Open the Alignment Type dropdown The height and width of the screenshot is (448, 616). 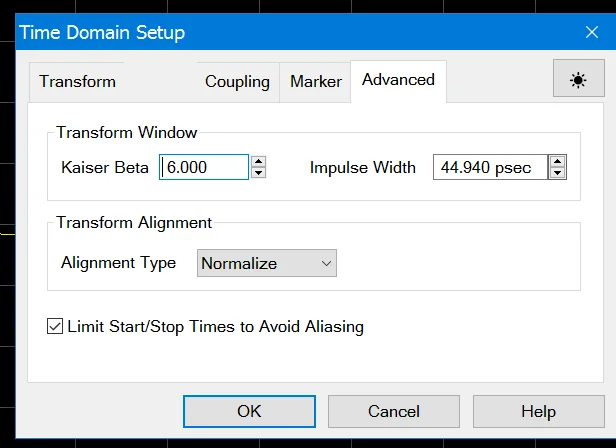(x=267, y=264)
